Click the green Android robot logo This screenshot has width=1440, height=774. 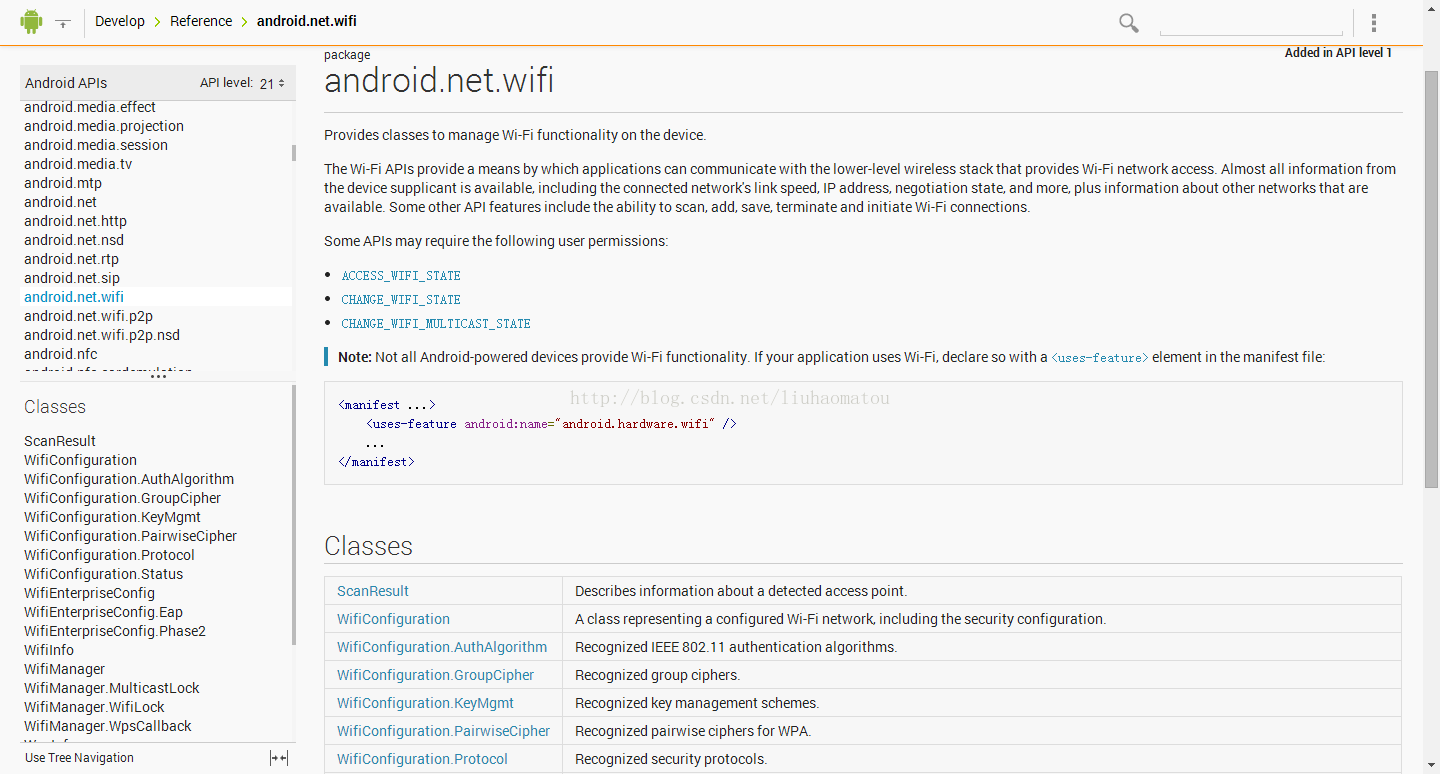pyautogui.click(x=32, y=21)
